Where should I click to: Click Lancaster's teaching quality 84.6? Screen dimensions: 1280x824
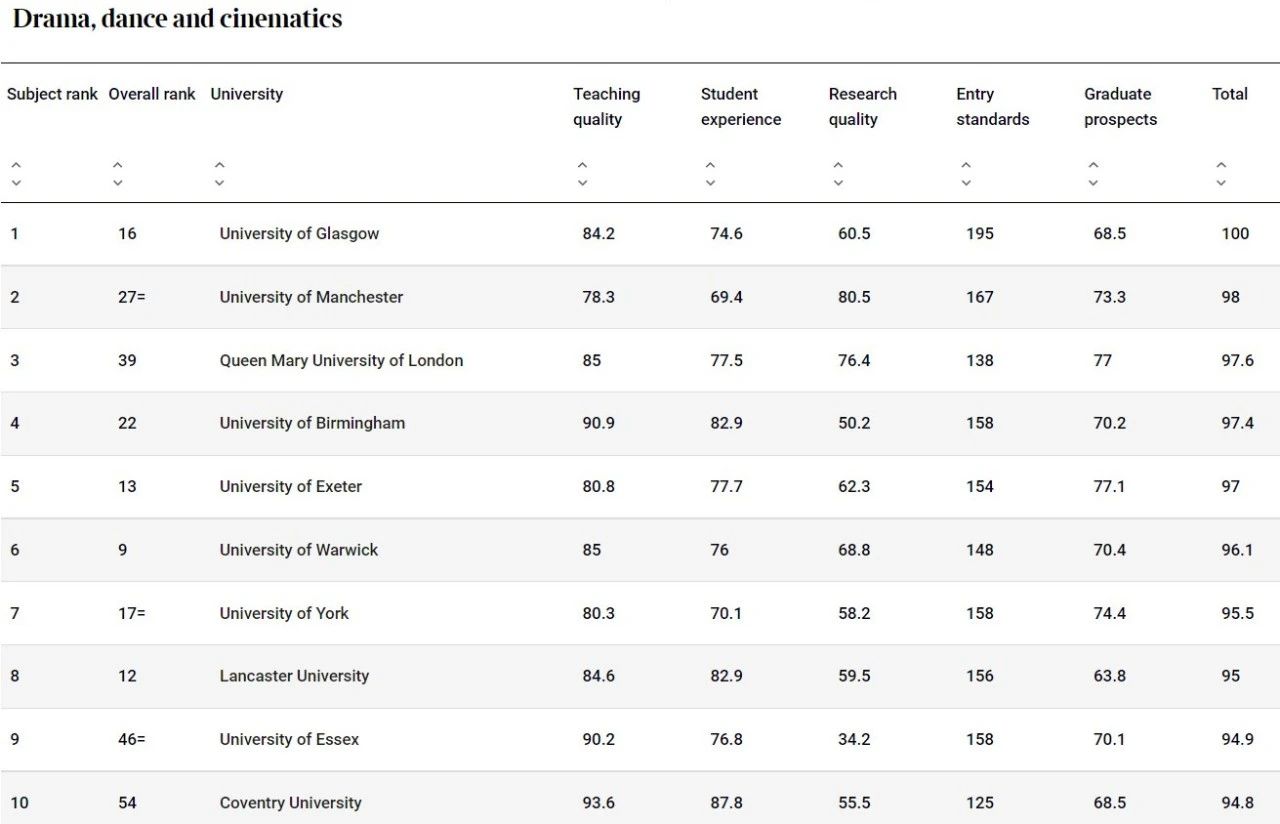point(598,676)
